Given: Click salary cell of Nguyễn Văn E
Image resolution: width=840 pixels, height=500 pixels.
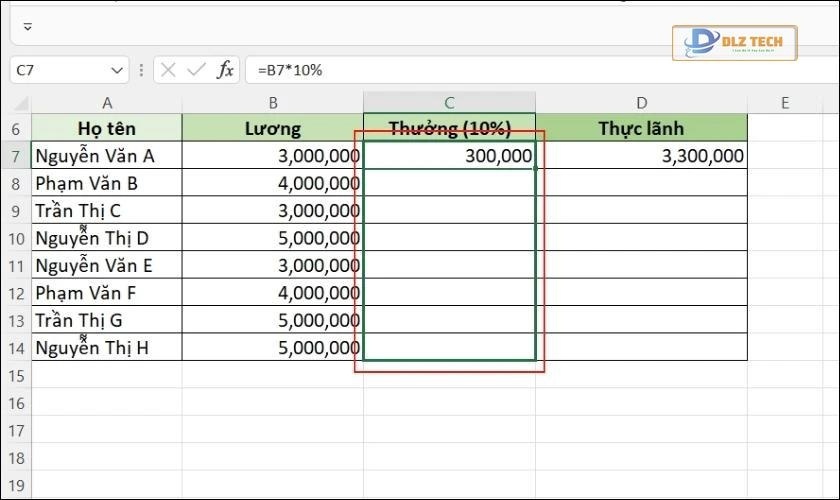Looking at the screenshot, I should (273, 266).
